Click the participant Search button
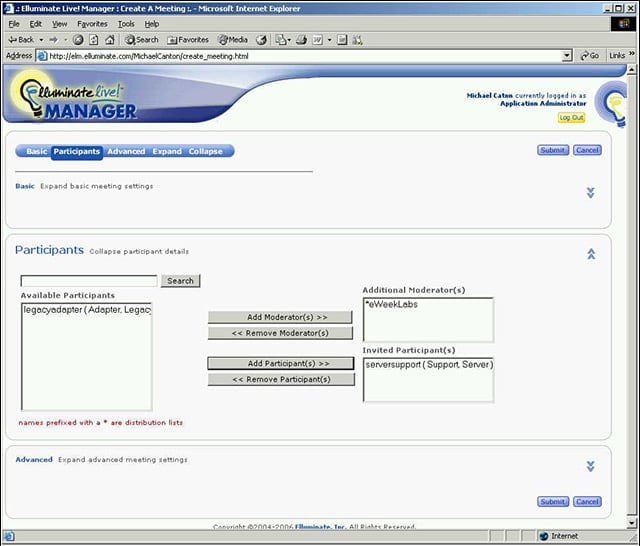This screenshot has width=640, height=546. (x=180, y=281)
